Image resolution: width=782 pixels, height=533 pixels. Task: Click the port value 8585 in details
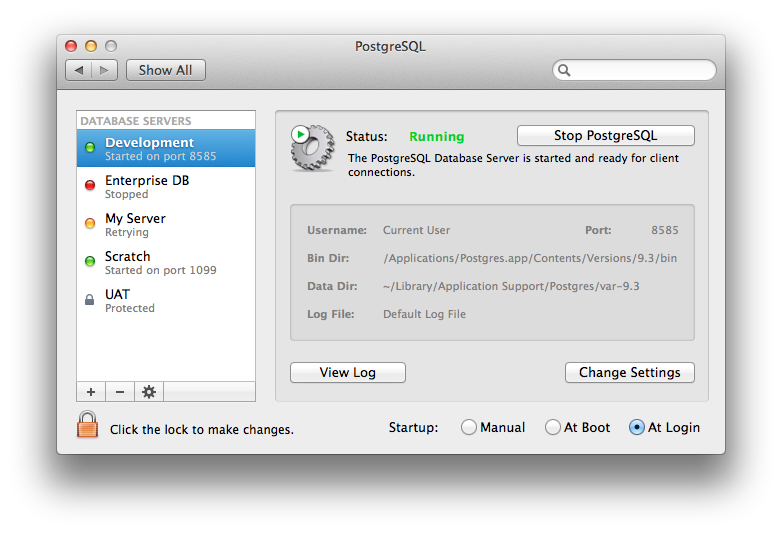click(x=664, y=230)
